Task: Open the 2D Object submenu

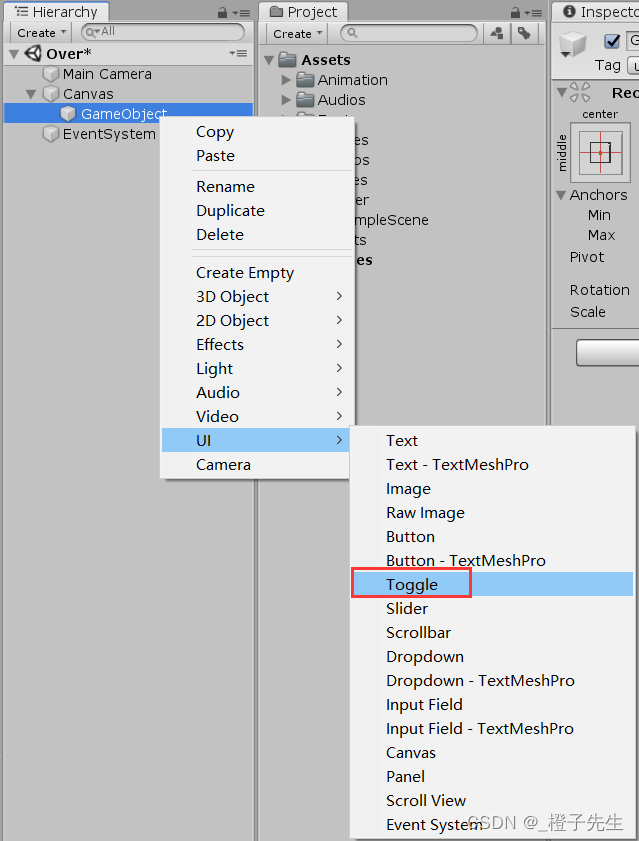Action: (x=255, y=321)
